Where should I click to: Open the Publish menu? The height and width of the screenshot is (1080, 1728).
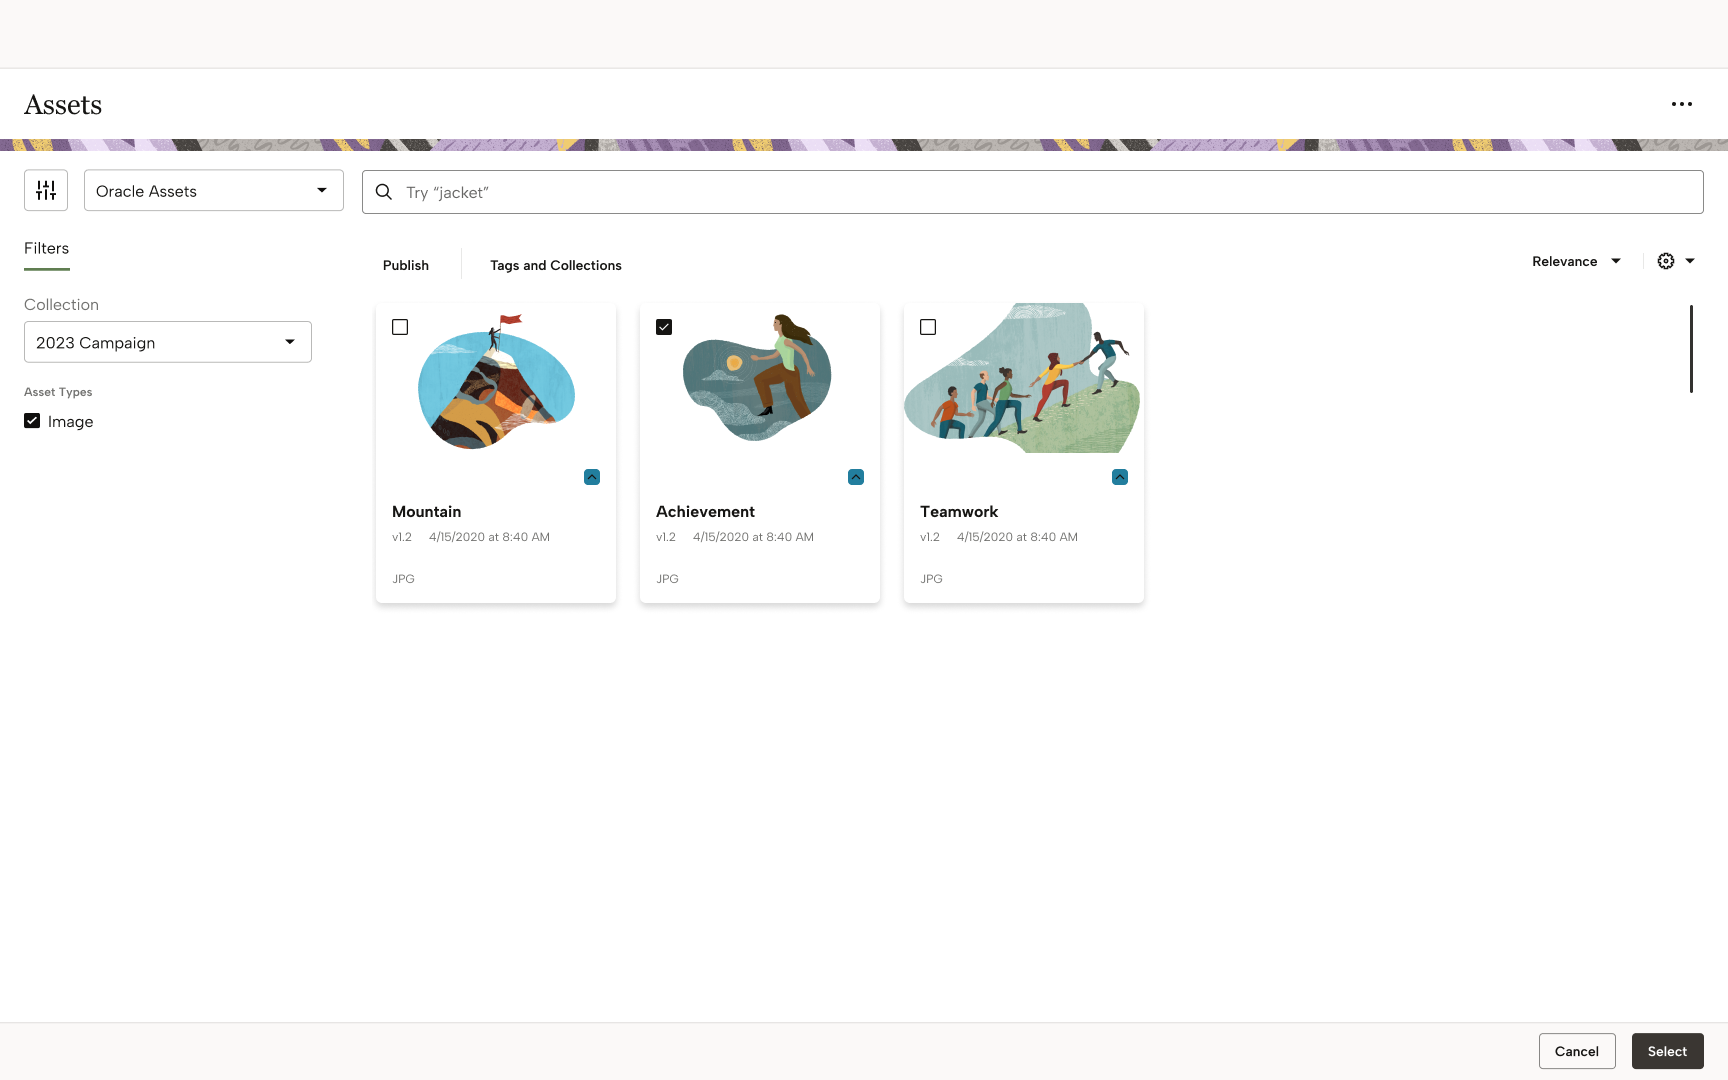pyautogui.click(x=406, y=265)
